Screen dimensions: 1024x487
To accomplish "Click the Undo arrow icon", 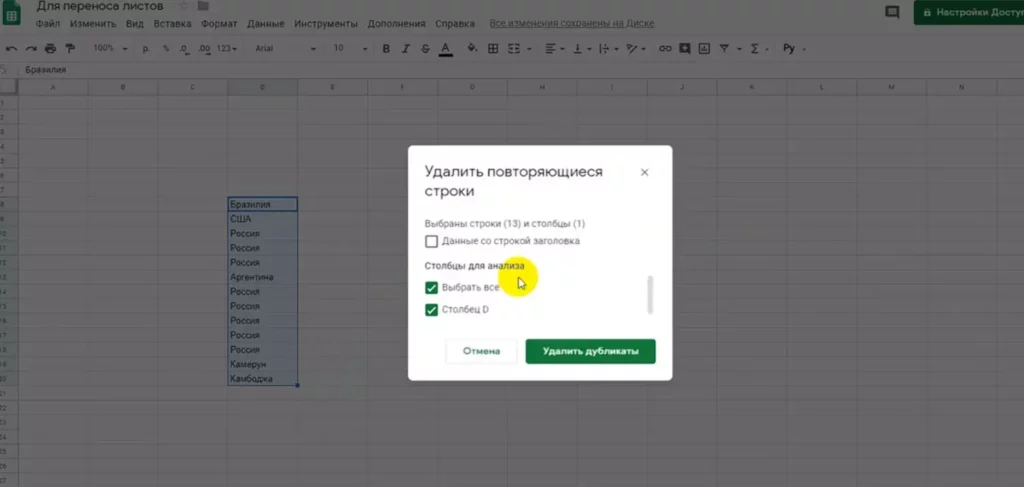I will click(12, 49).
